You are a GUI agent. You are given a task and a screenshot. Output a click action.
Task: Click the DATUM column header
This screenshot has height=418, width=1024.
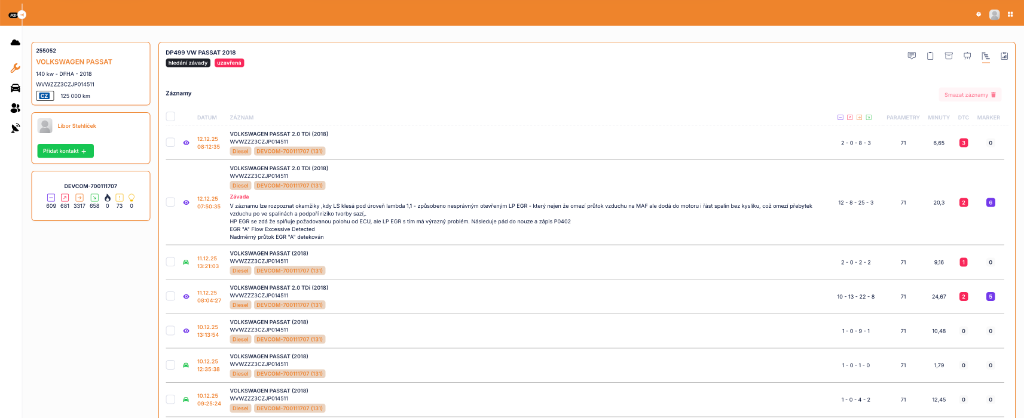(206, 117)
